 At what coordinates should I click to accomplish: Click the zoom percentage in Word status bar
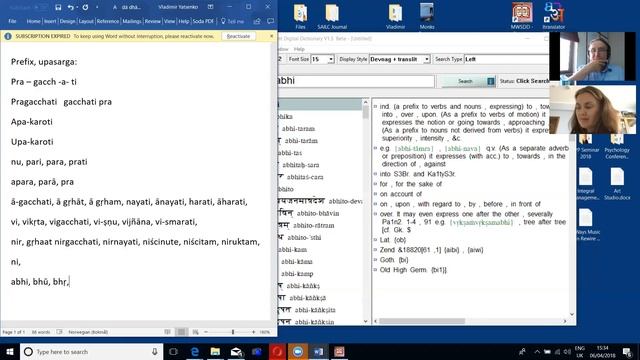pyautogui.click(x=264, y=332)
